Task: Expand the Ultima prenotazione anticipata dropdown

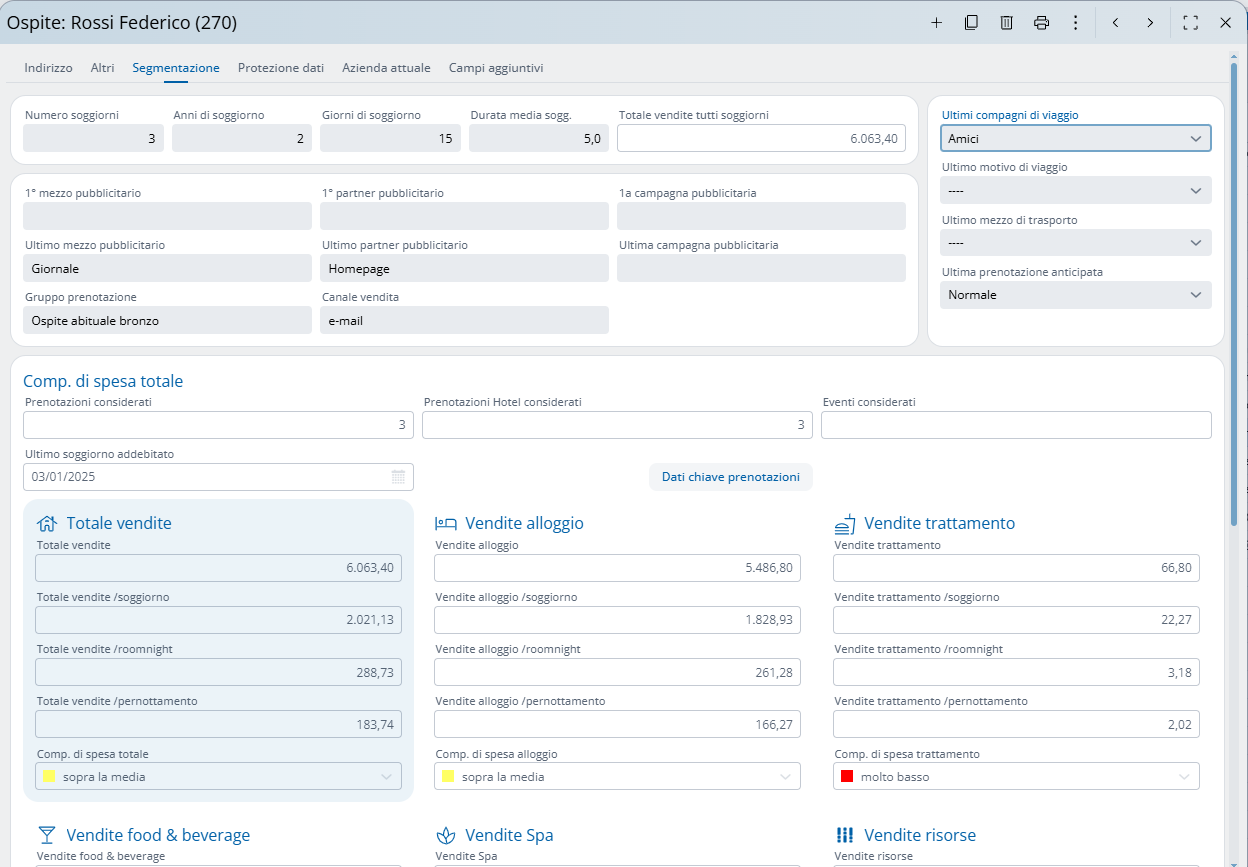Action: [1195, 295]
